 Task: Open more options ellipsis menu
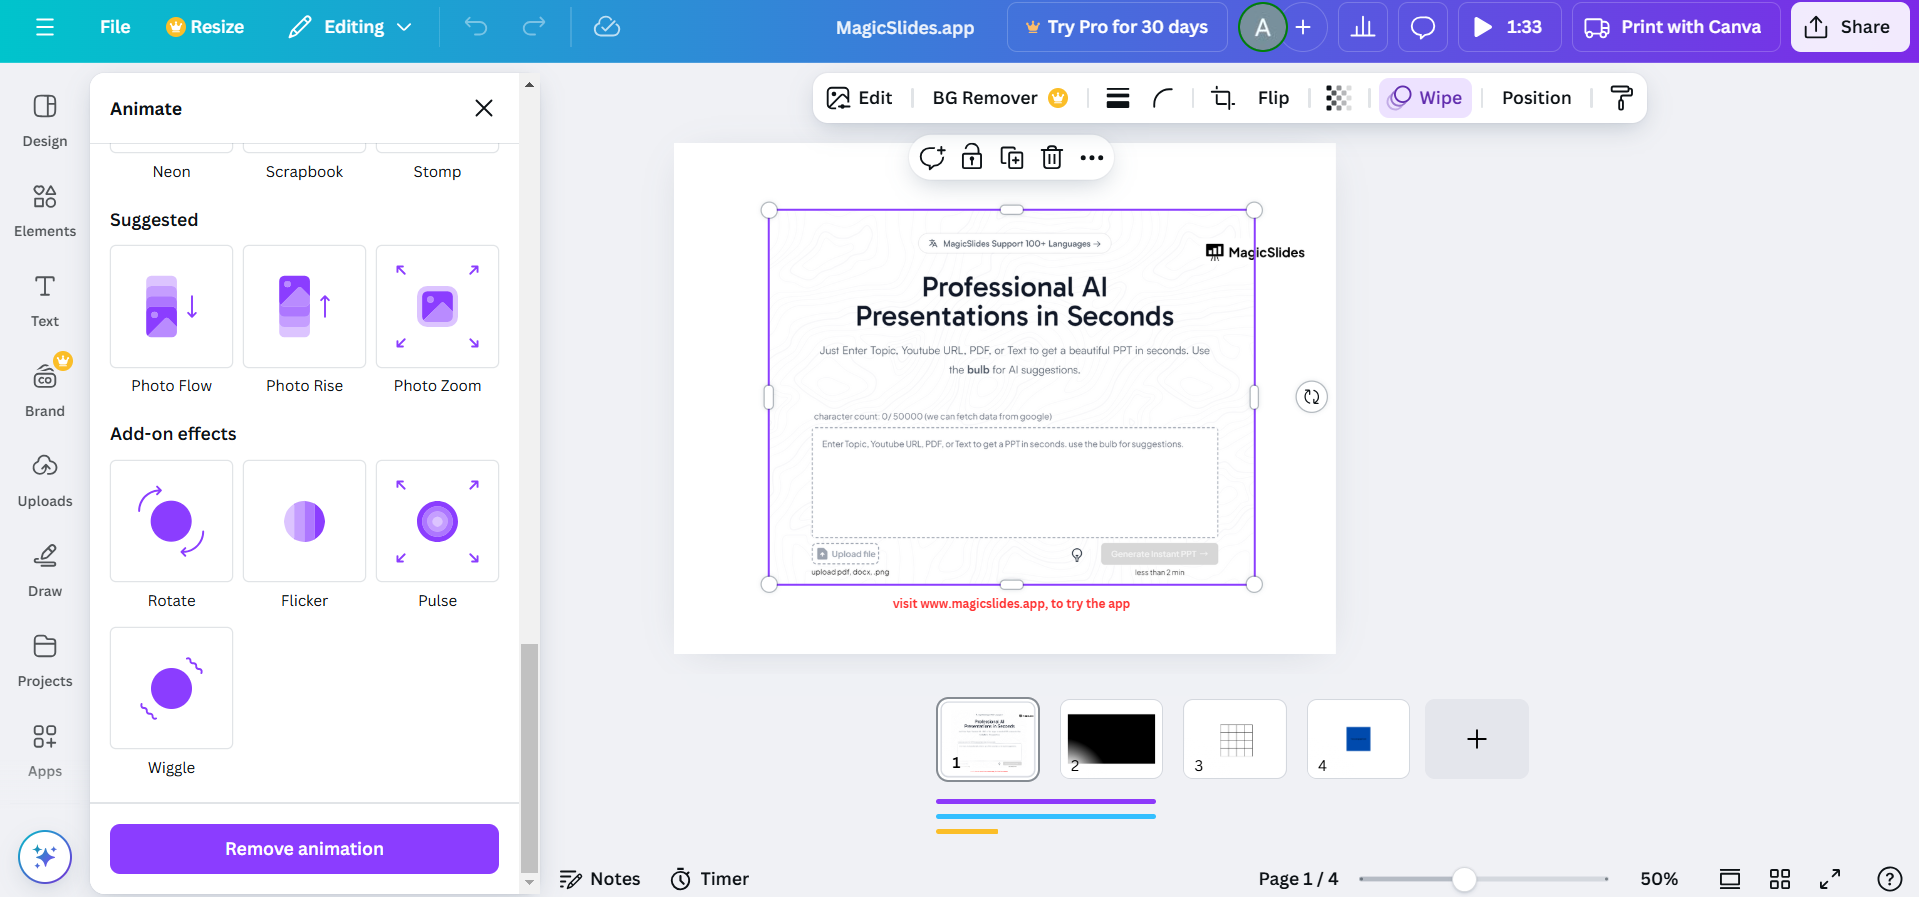pos(1092,158)
